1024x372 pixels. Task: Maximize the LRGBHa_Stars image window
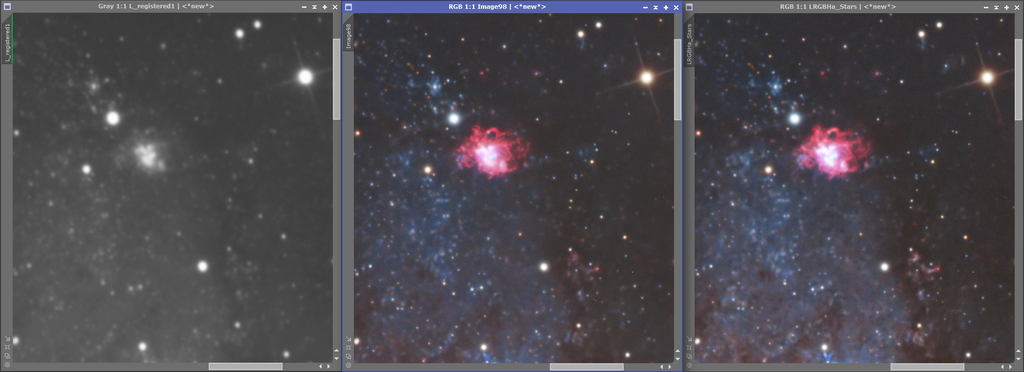point(1006,7)
